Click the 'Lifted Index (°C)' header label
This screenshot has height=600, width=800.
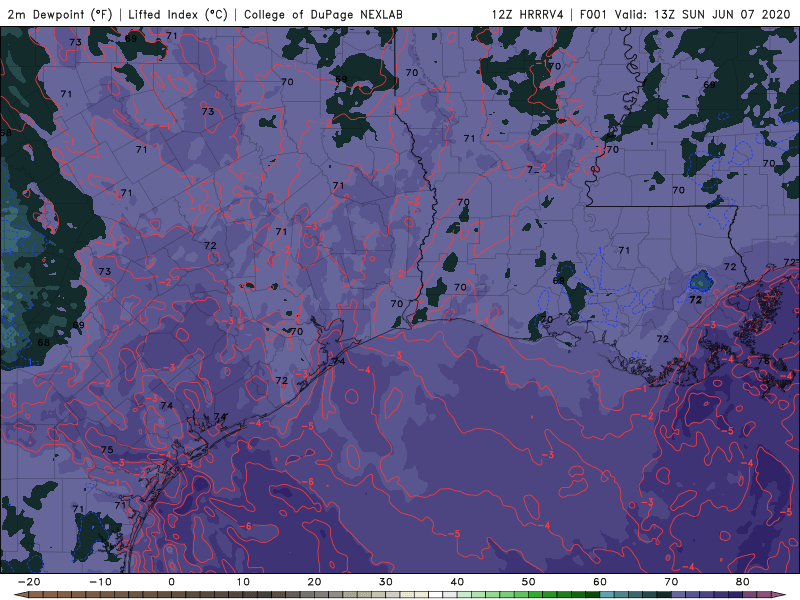click(178, 14)
